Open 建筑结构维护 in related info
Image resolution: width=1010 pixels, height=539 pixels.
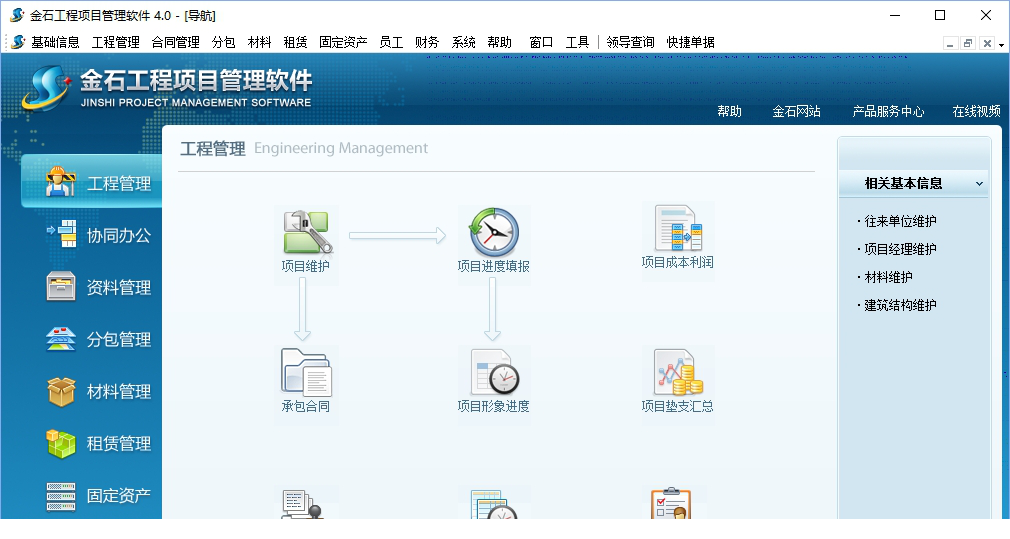coord(900,305)
